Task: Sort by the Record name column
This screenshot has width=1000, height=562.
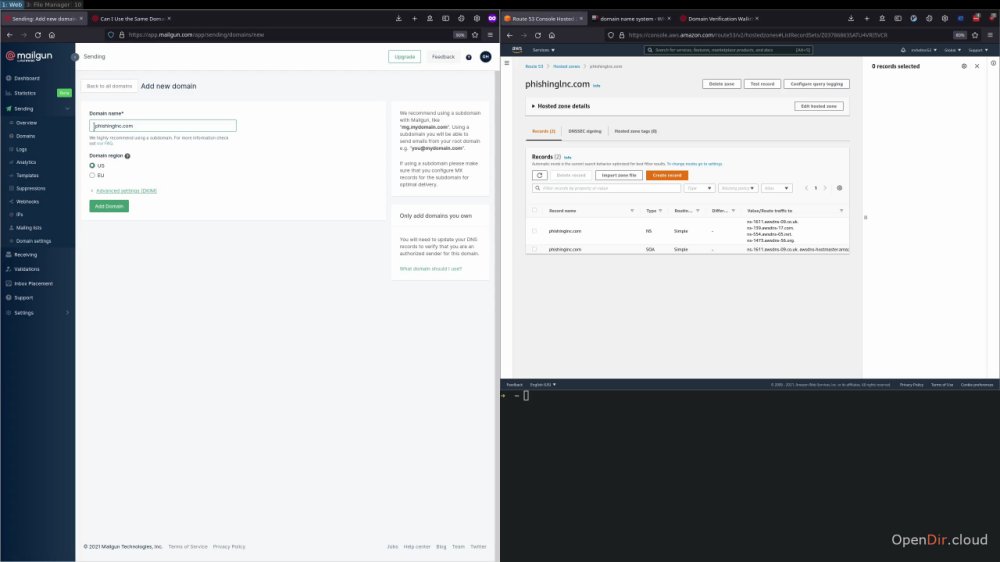Action: tap(562, 211)
